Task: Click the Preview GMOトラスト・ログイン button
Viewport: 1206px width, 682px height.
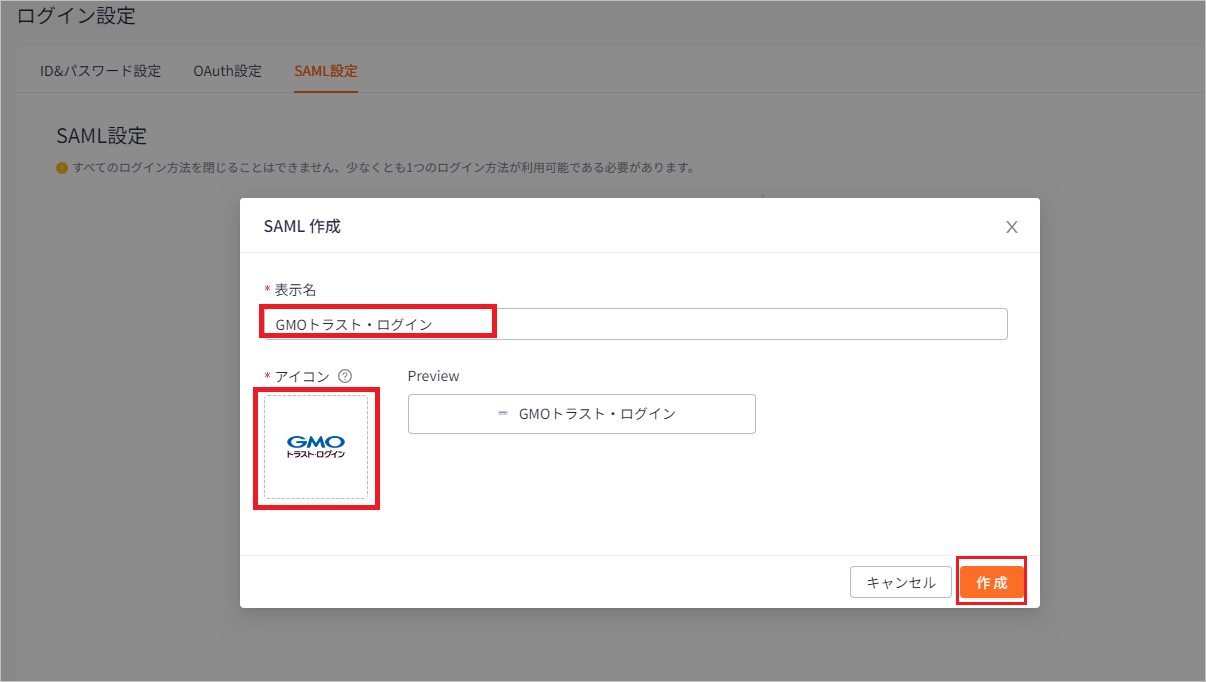Action: pos(582,414)
